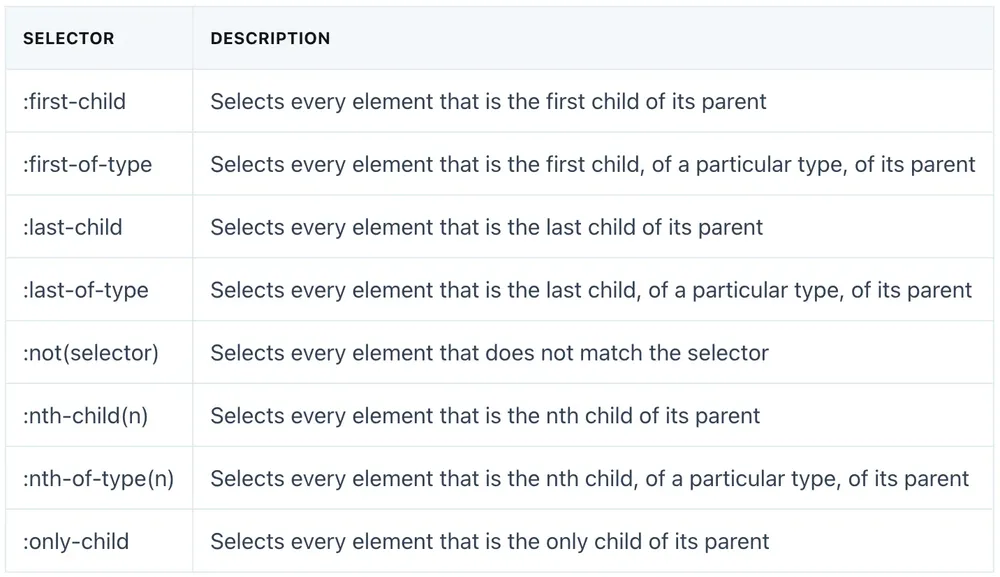
Task: Click the only child of its parent description
Action: point(490,541)
